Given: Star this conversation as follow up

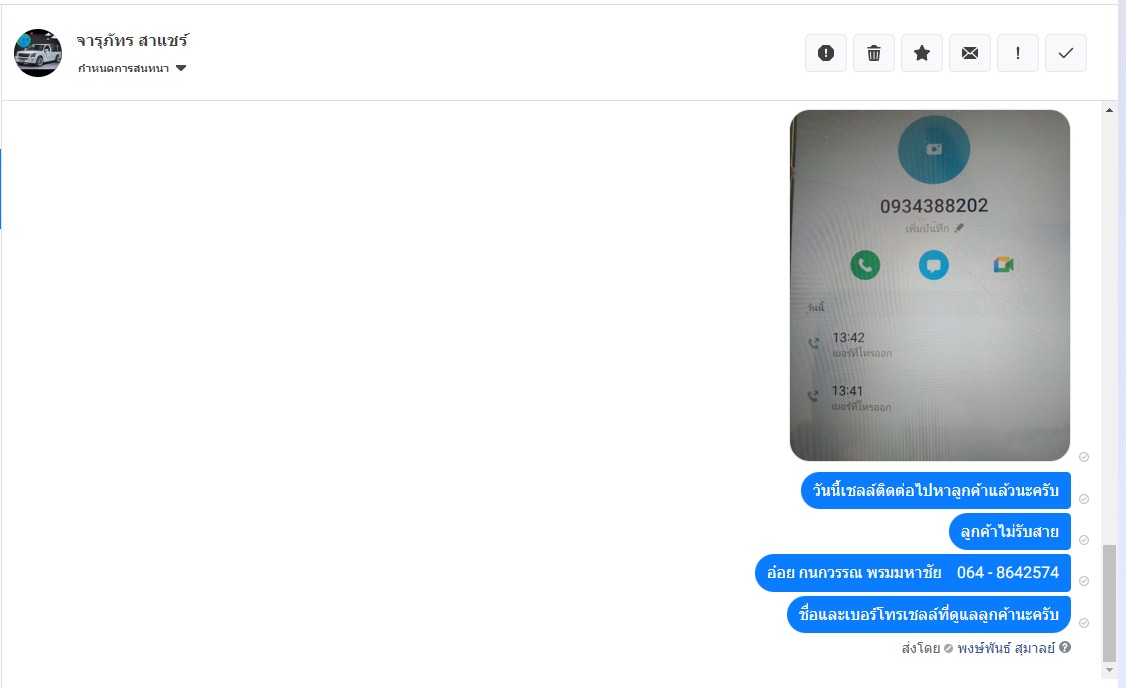Looking at the screenshot, I should (x=922, y=53).
